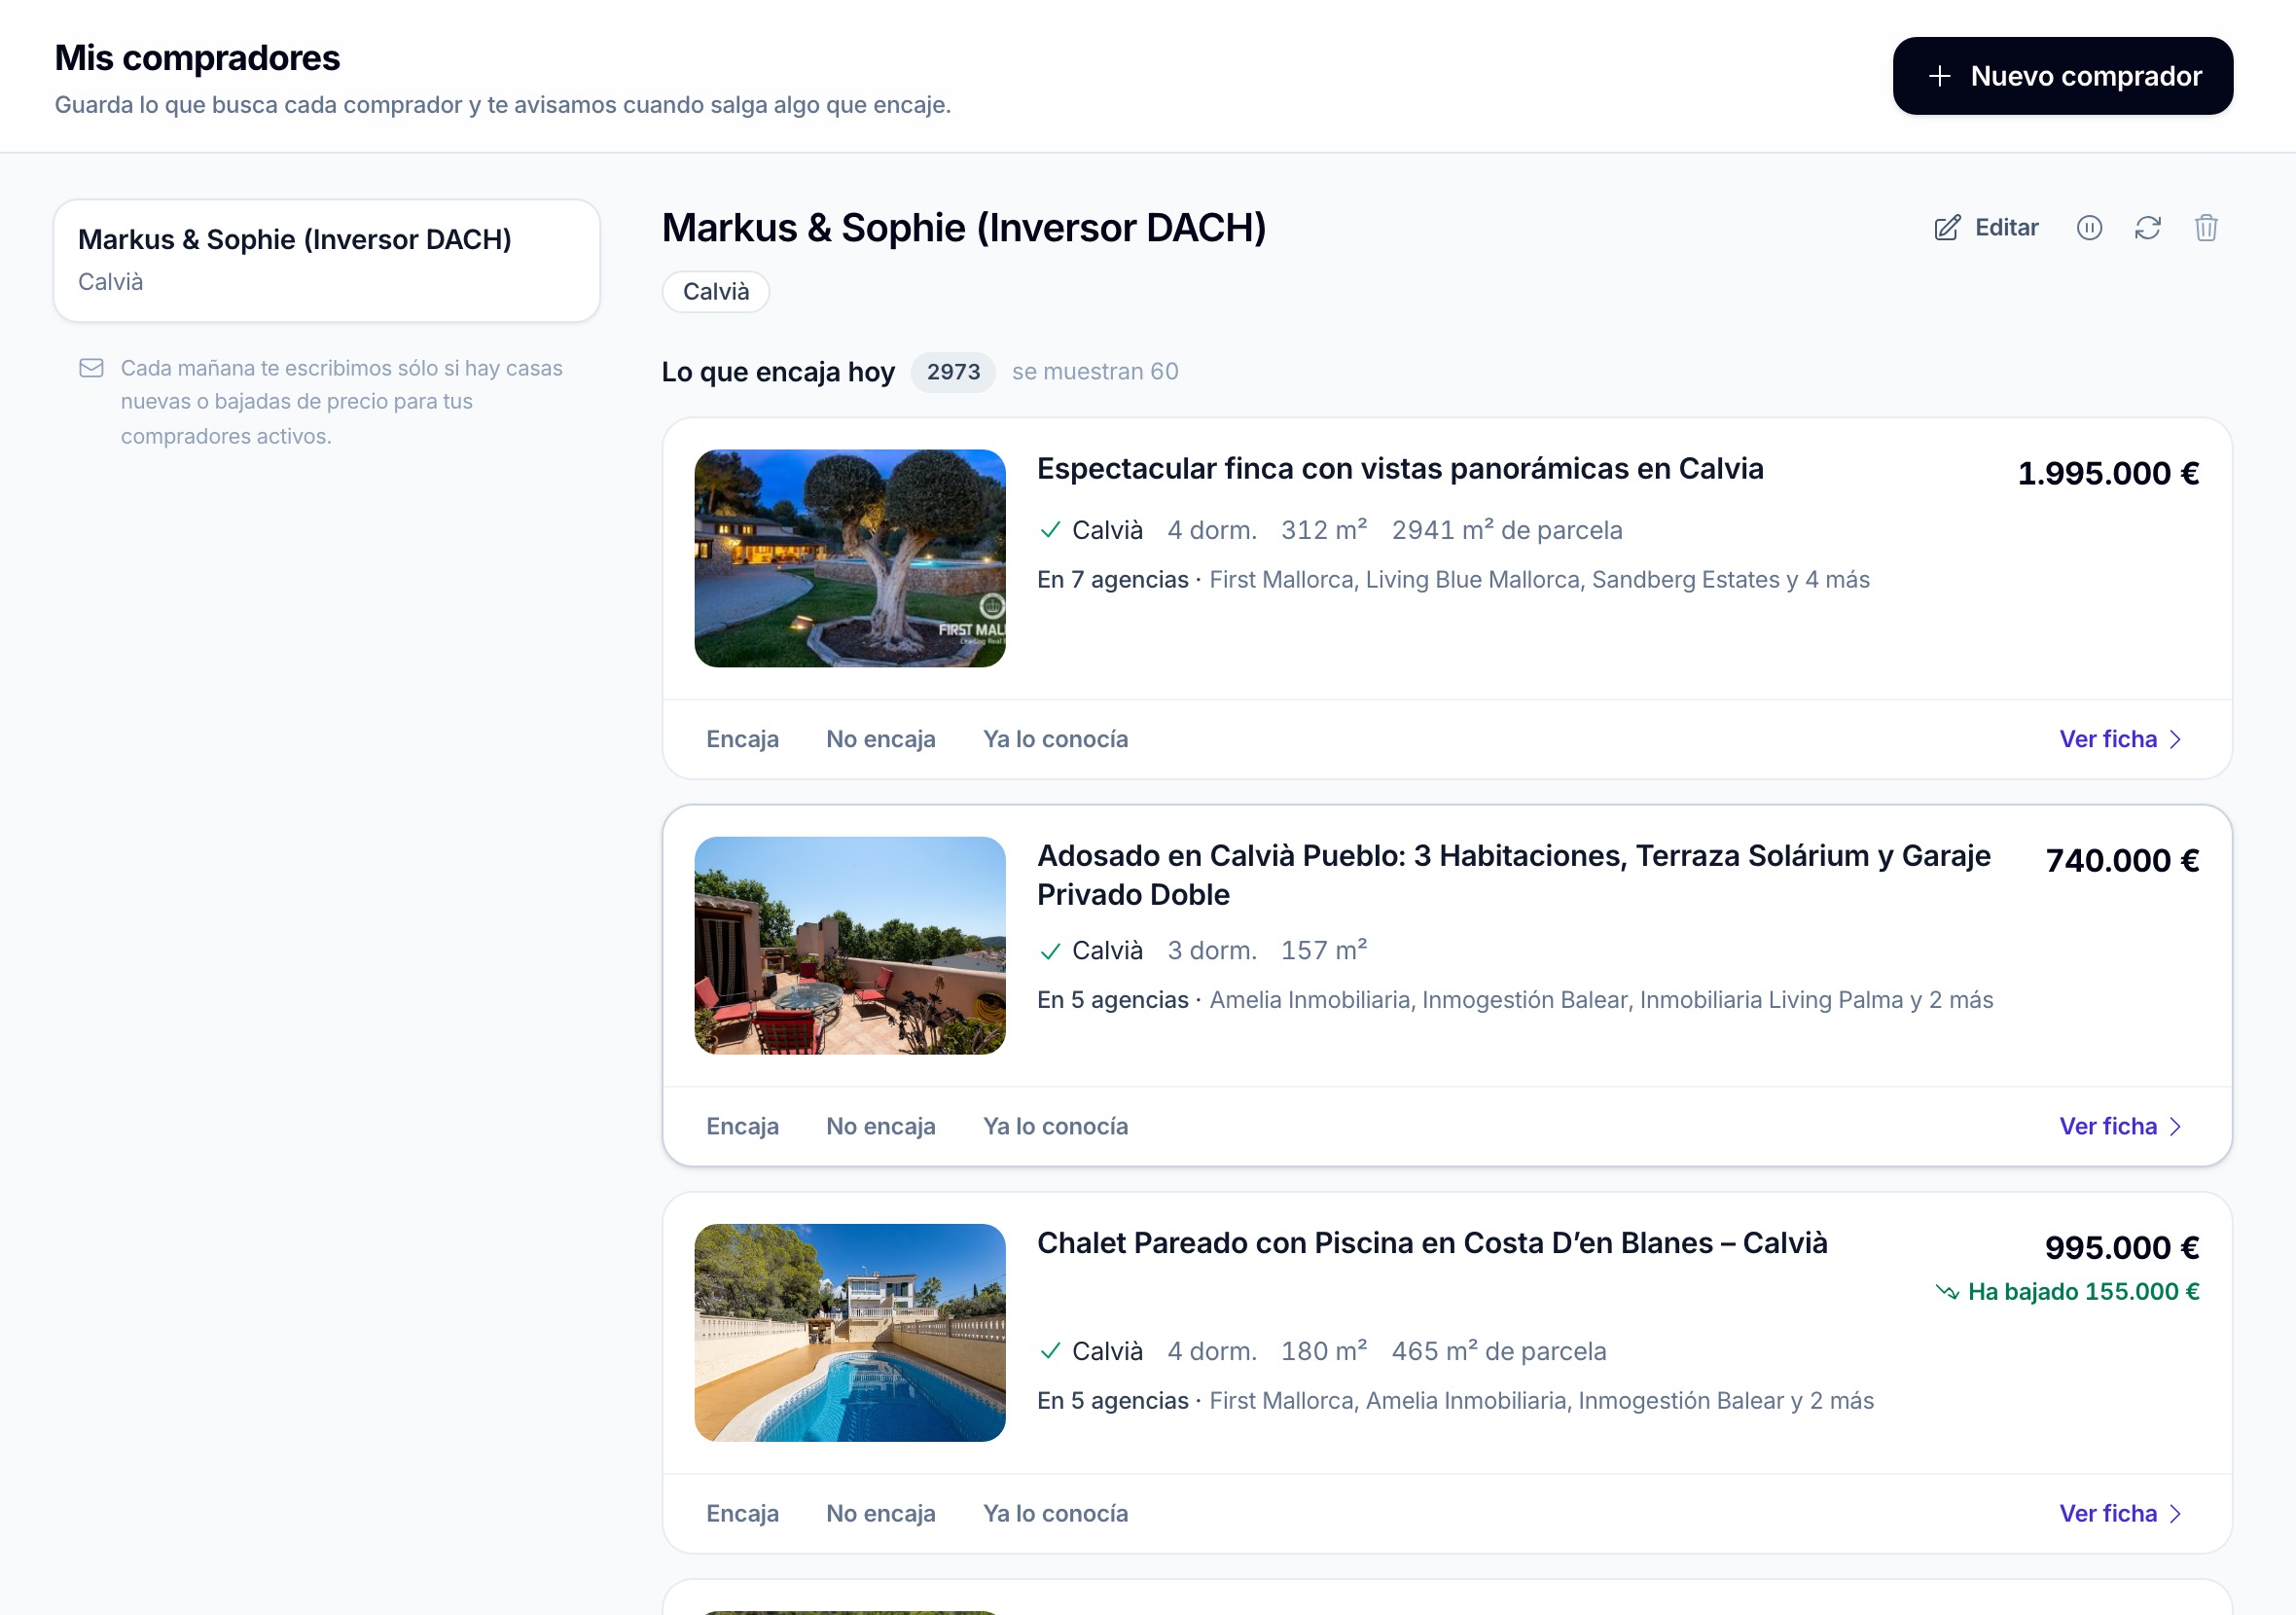
Task: Open the terrace photo of the Adosado listing
Action: pos(850,945)
